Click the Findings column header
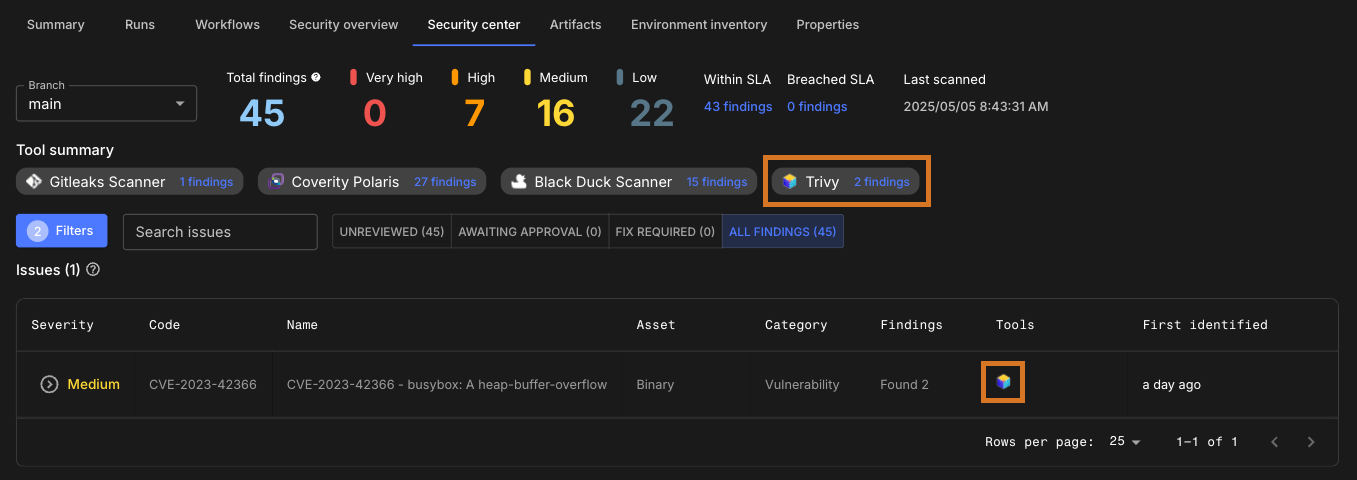Image resolution: width=1357 pixels, height=480 pixels. click(911, 324)
